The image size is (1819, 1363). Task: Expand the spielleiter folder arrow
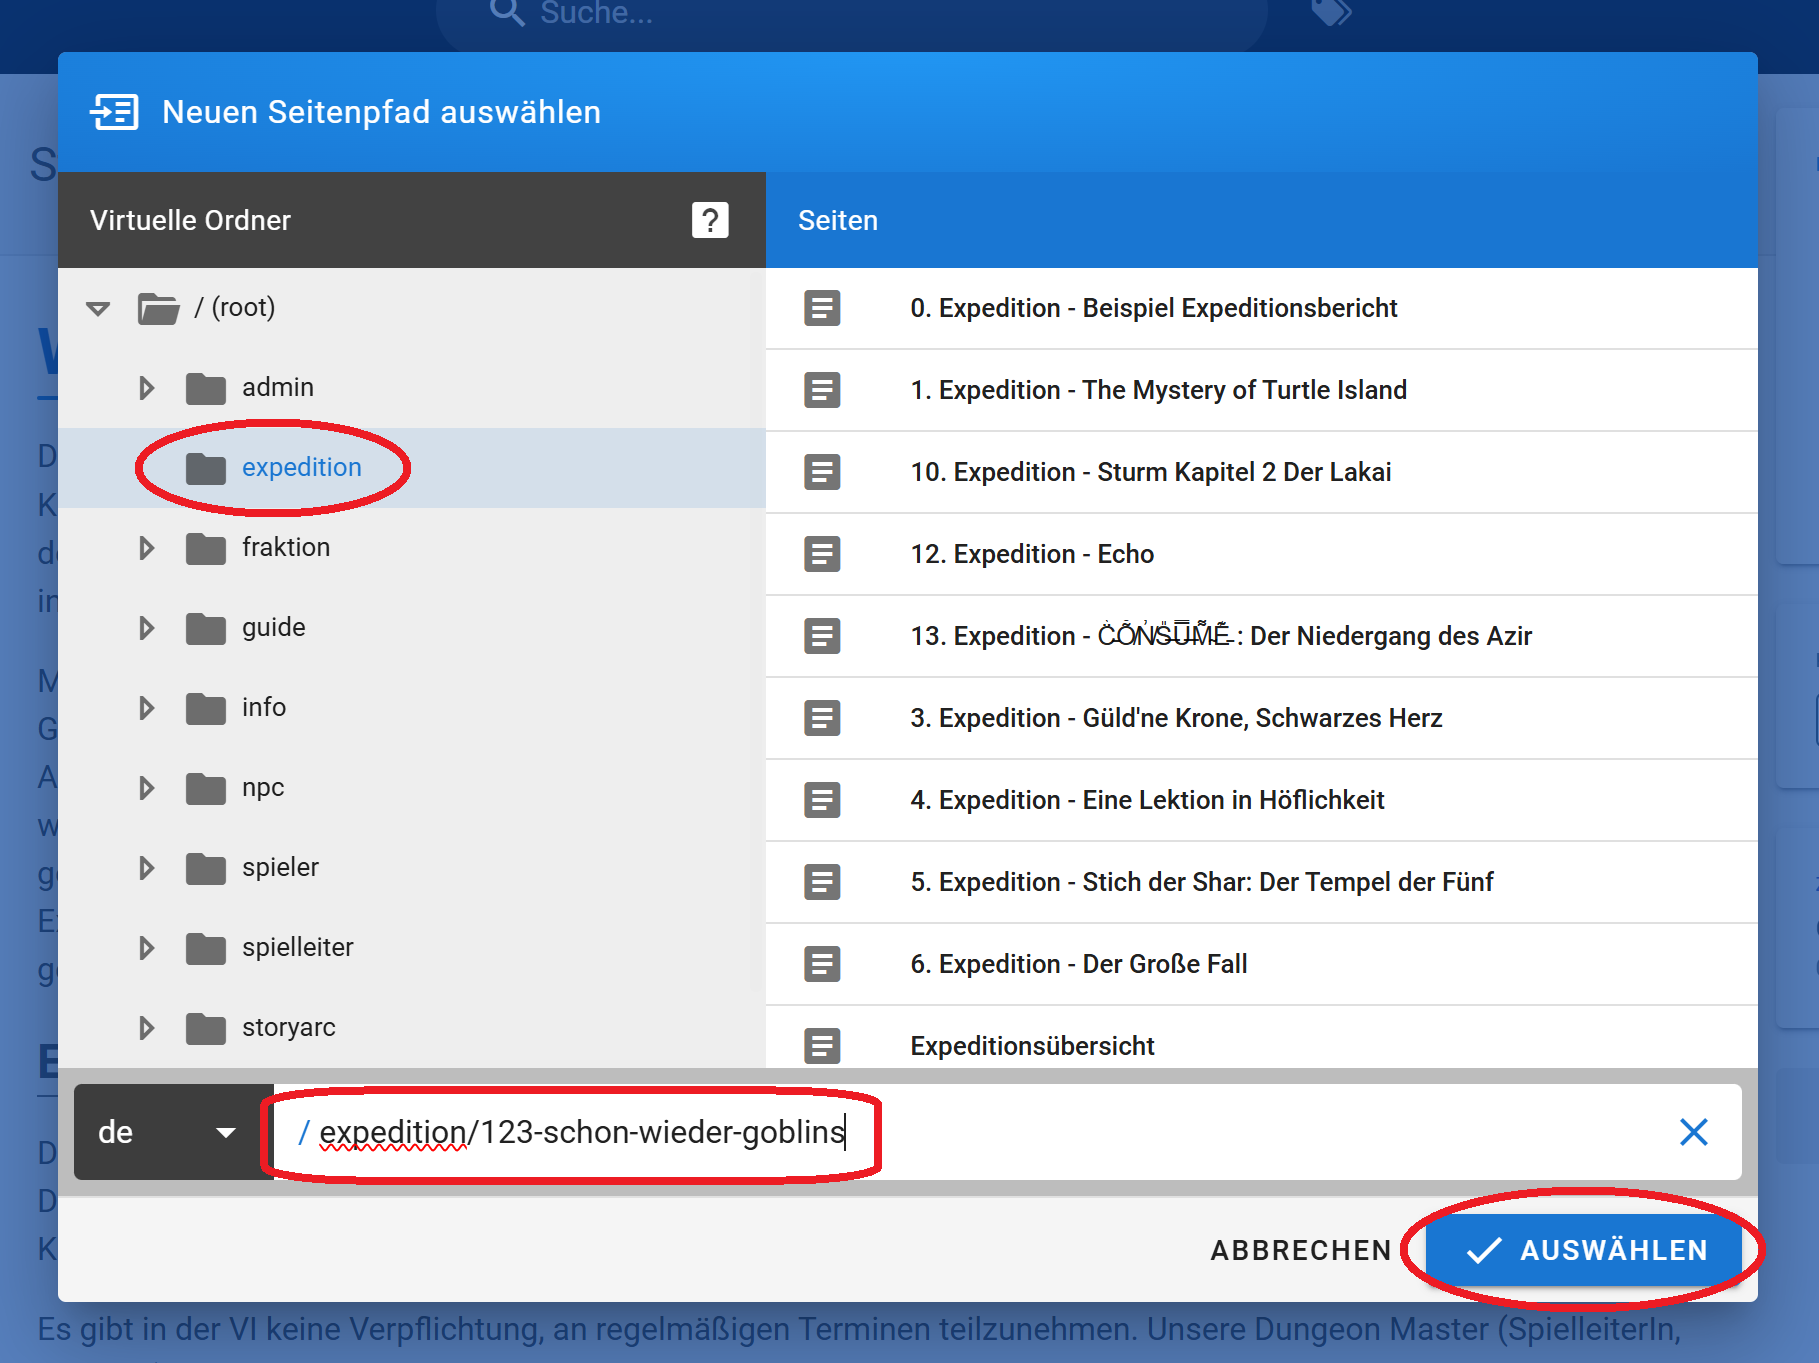pyautogui.click(x=147, y=948)
